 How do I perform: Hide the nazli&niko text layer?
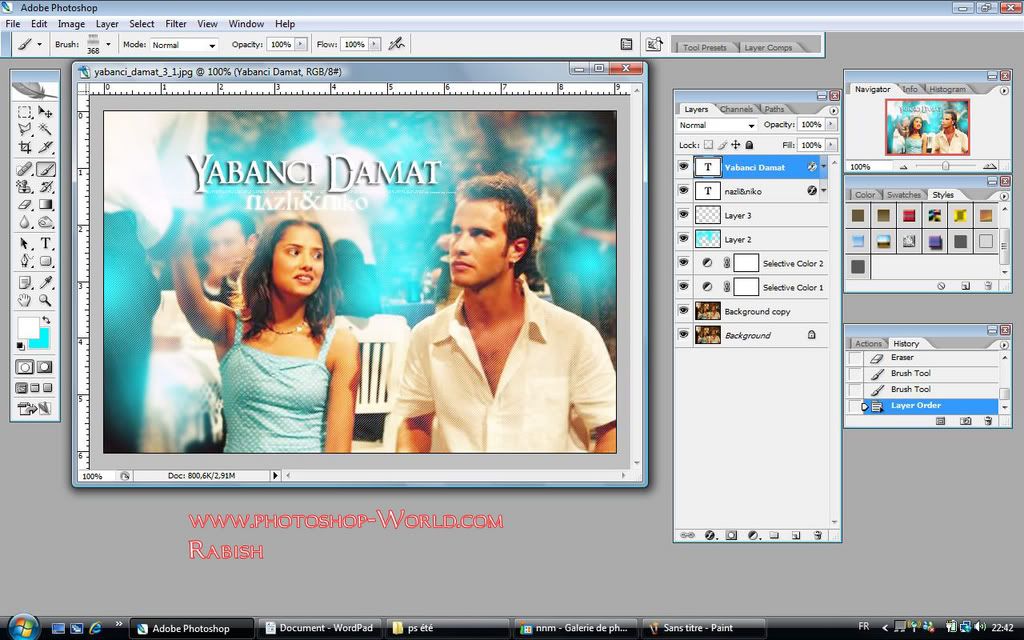pyautogui.click(x=683, y=191)
